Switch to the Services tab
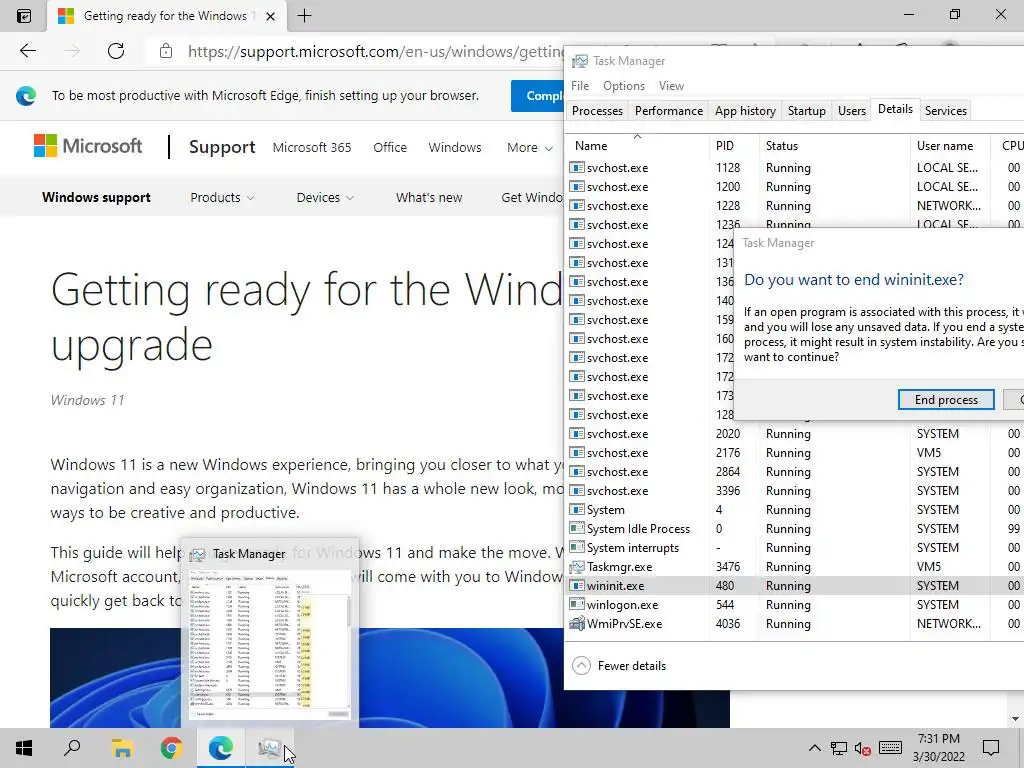Viewport: 1024px width, 768px height. pos(945,111)
